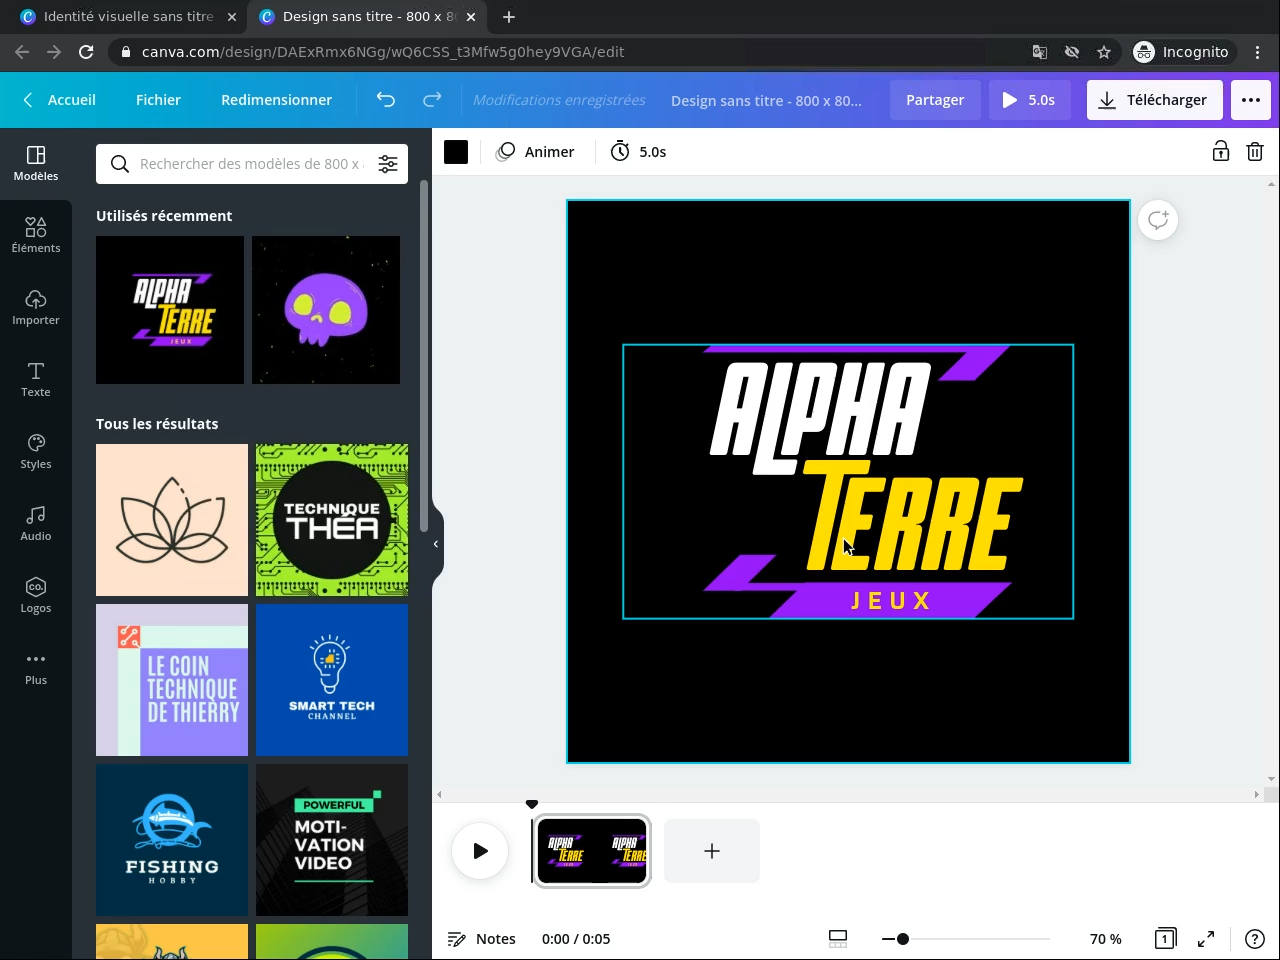1280x960 pixels.
Task: Select the ALPHA text on canvas
Action: click(820, 418)
